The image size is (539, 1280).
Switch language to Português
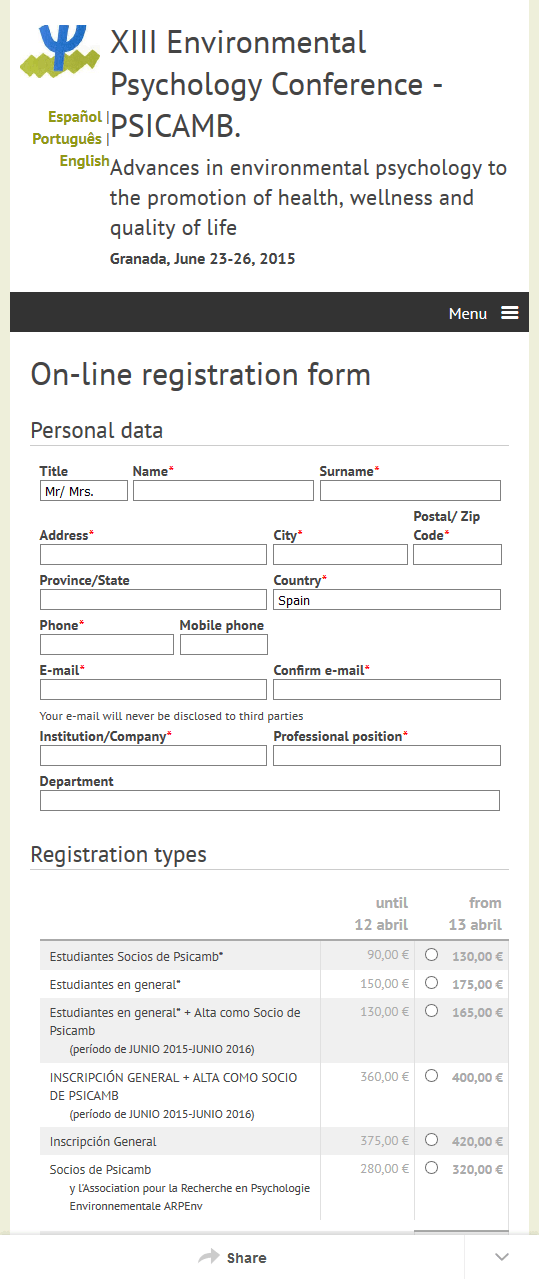67,139
